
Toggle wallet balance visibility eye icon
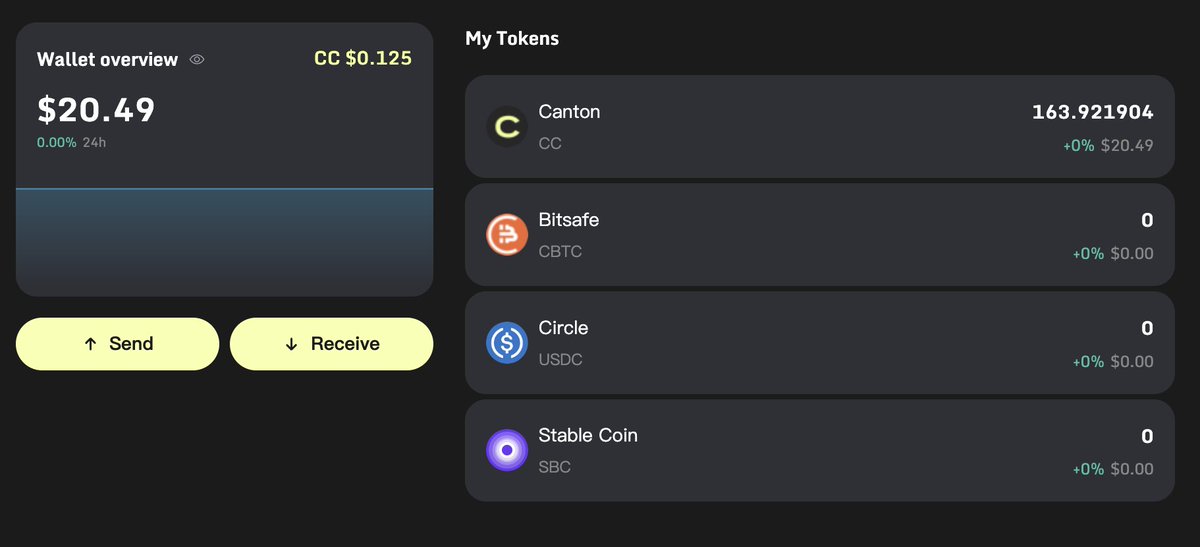(x=197, y=60)
